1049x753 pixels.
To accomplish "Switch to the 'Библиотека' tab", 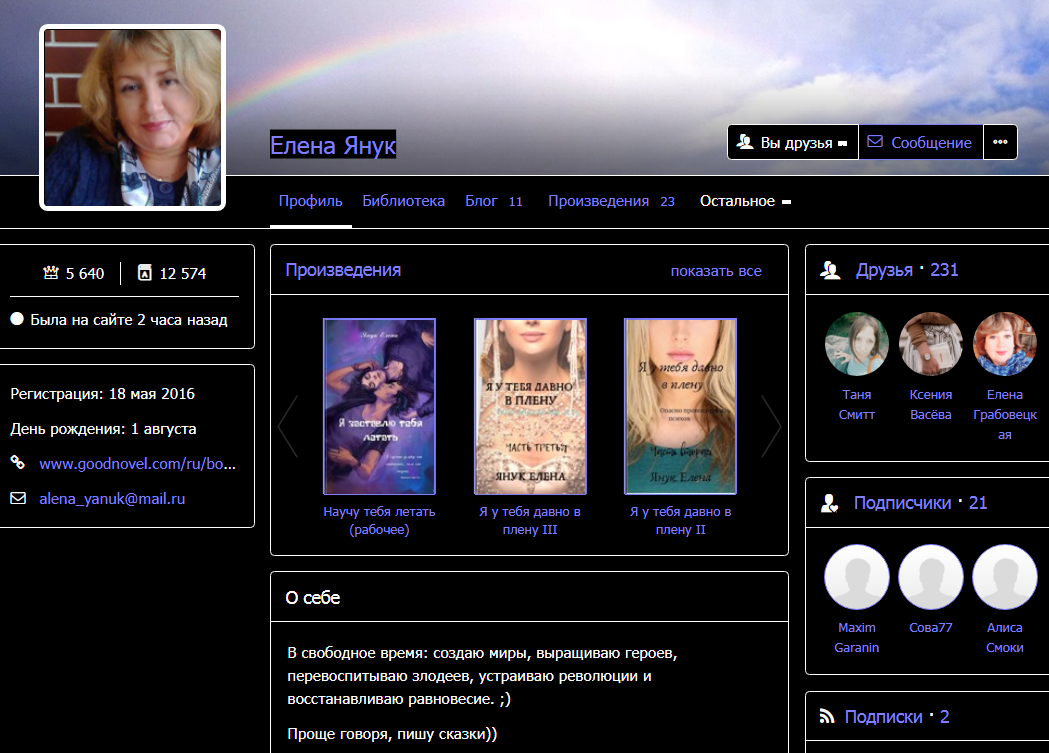I will 403,201.
